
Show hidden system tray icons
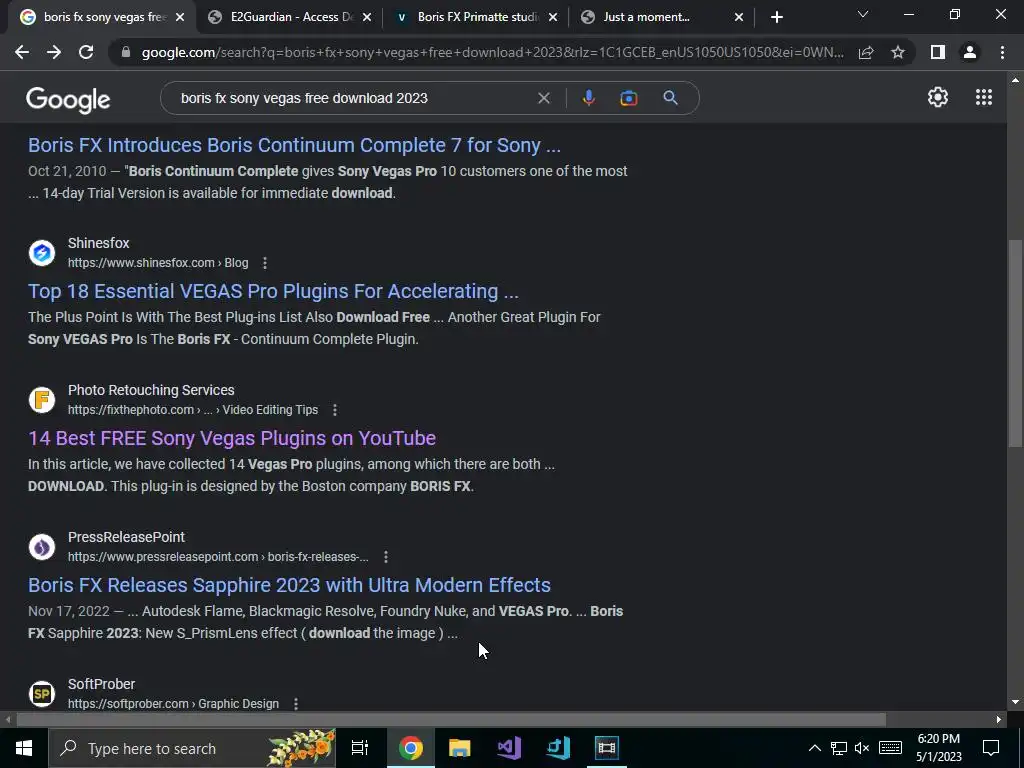tap(814, 748)
